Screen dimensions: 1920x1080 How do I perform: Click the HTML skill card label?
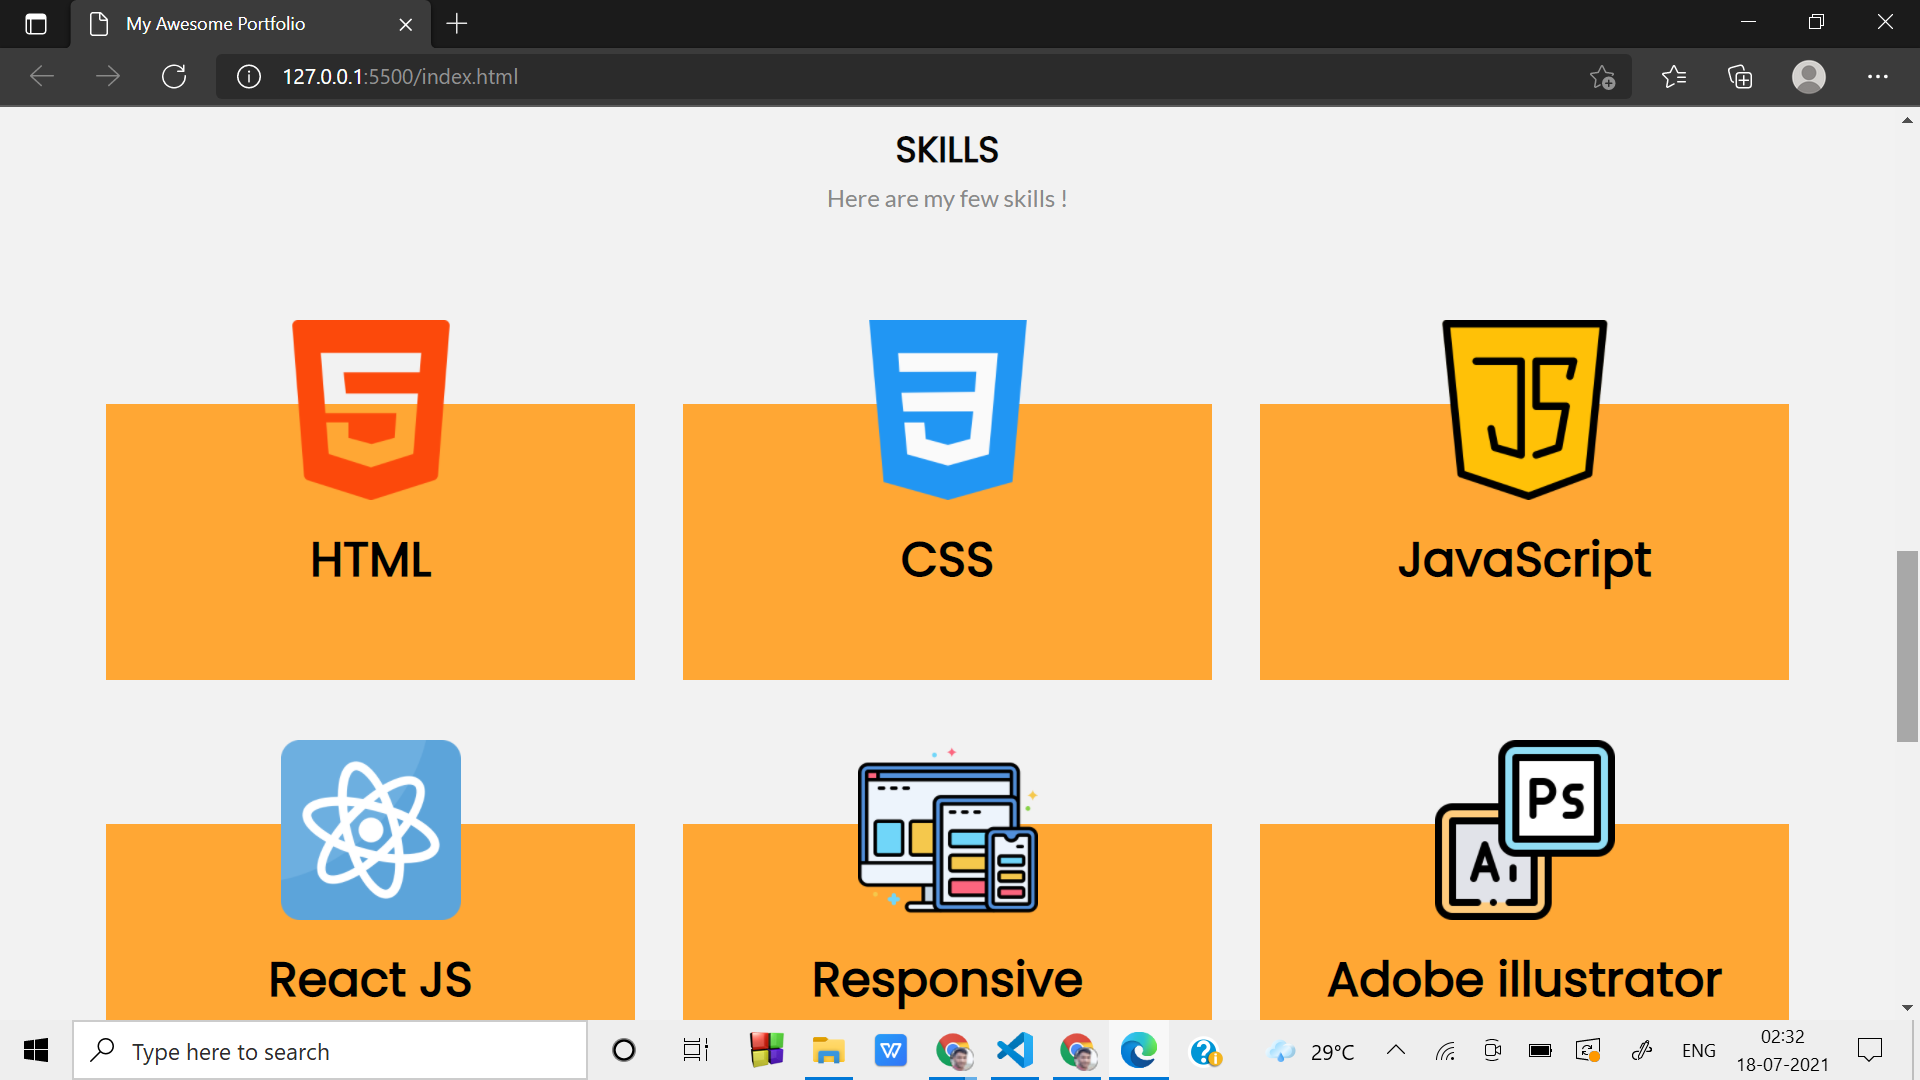click(x=371, y=560)
